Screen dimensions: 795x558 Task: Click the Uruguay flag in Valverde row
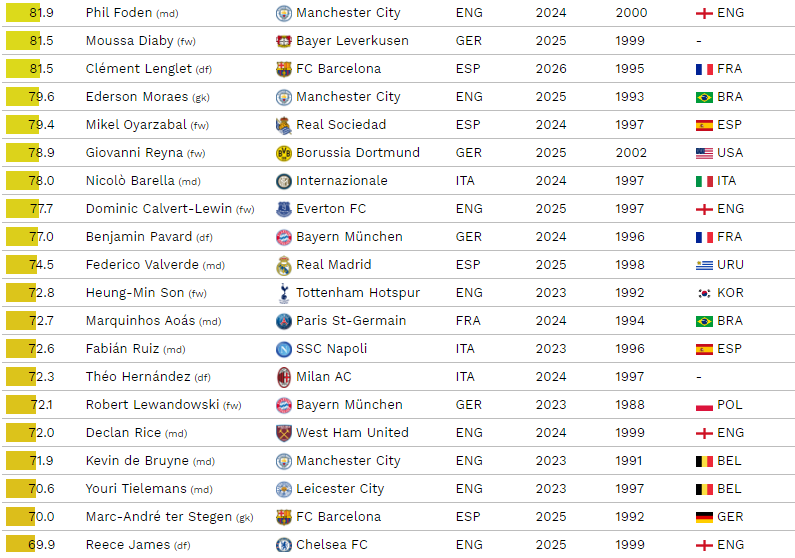704,265
